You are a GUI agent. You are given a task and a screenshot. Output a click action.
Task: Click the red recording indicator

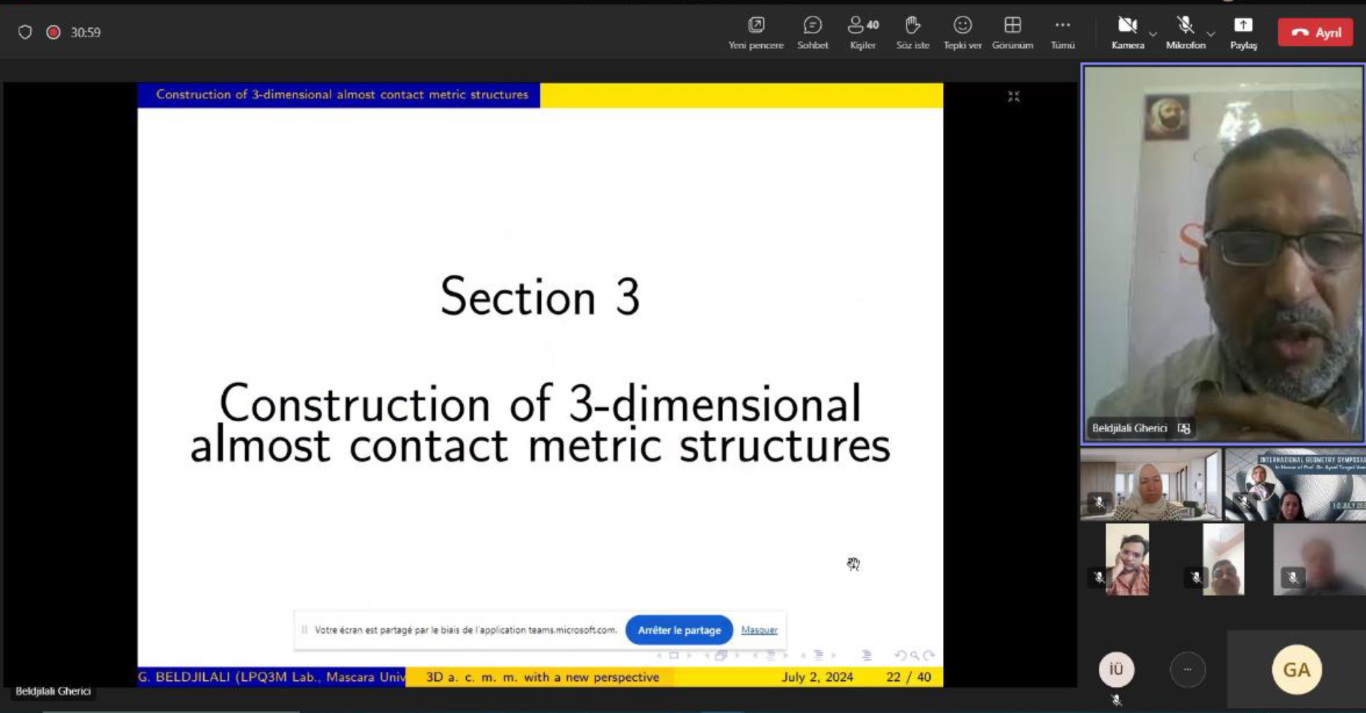point(53,32)
